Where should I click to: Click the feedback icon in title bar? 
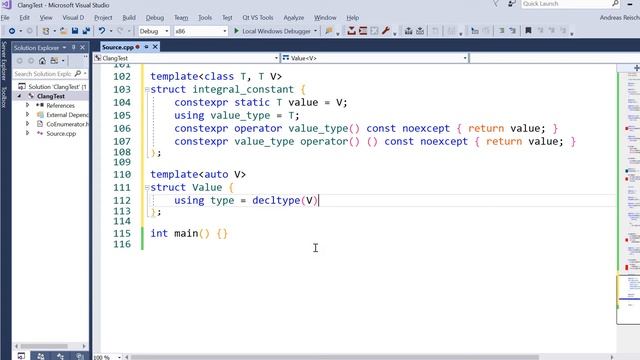[x=511, y=4]
